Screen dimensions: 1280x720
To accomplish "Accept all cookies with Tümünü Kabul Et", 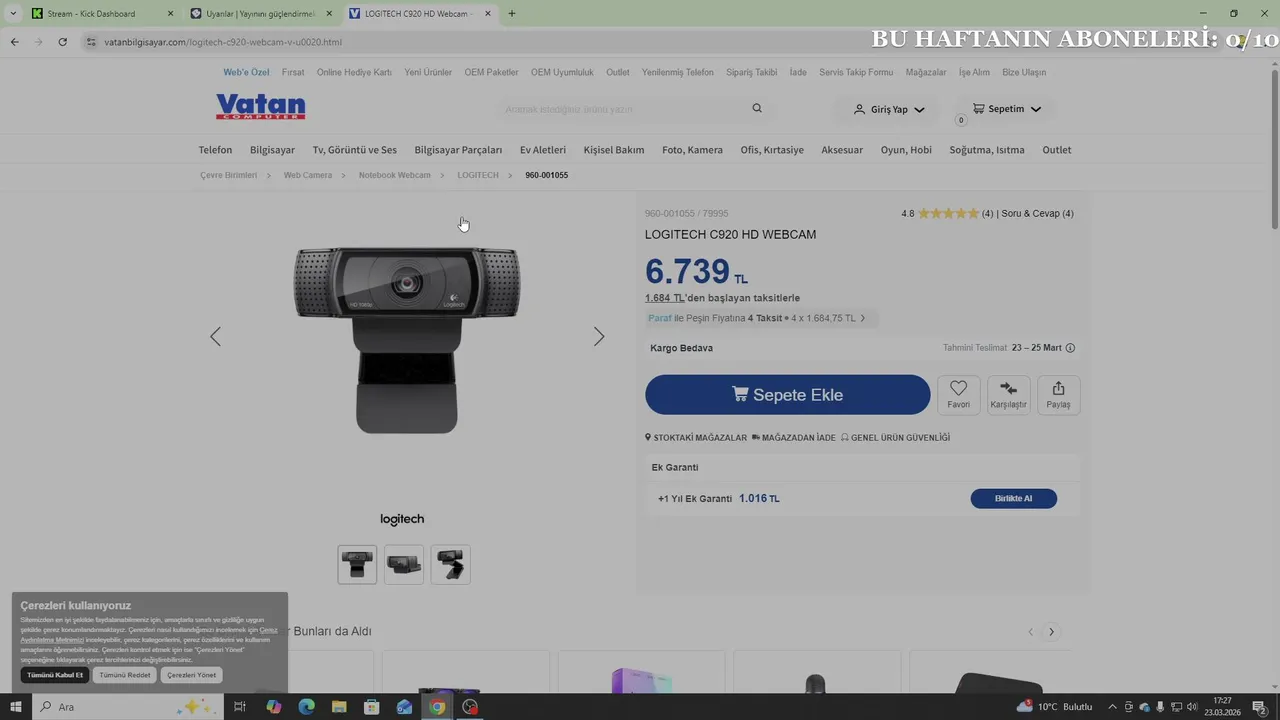I will pos(55,675).
